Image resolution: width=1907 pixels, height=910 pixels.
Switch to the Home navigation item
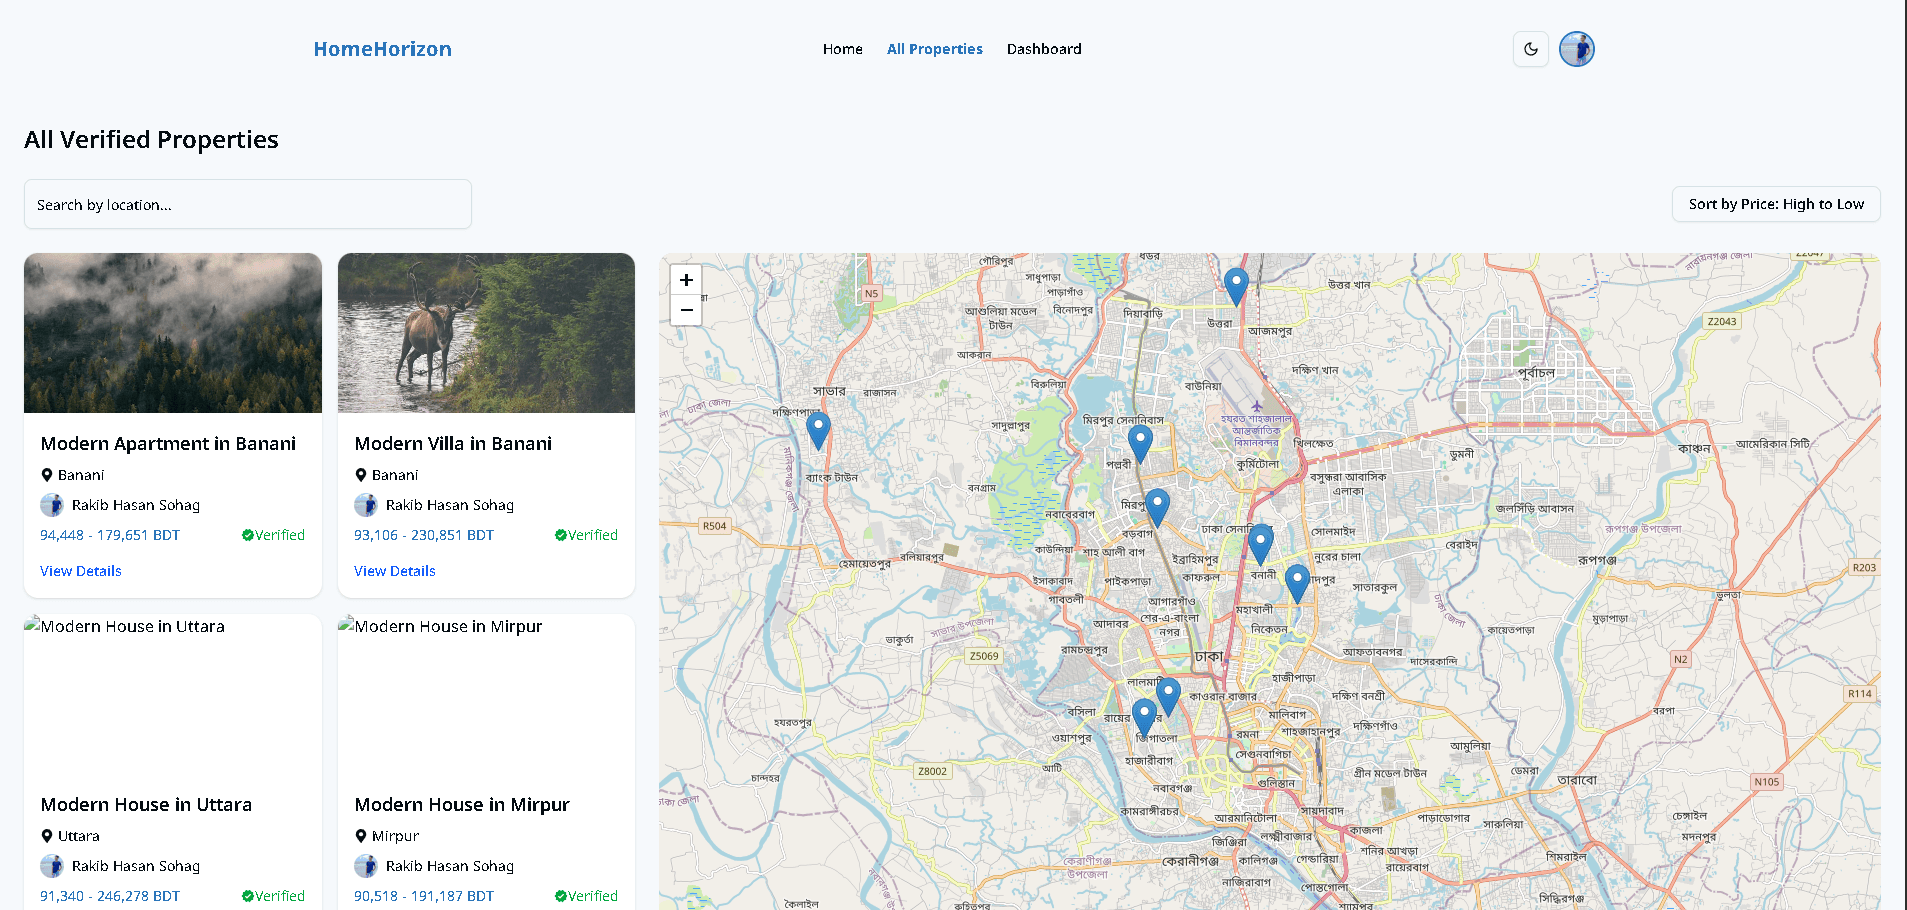click(842, 49)
